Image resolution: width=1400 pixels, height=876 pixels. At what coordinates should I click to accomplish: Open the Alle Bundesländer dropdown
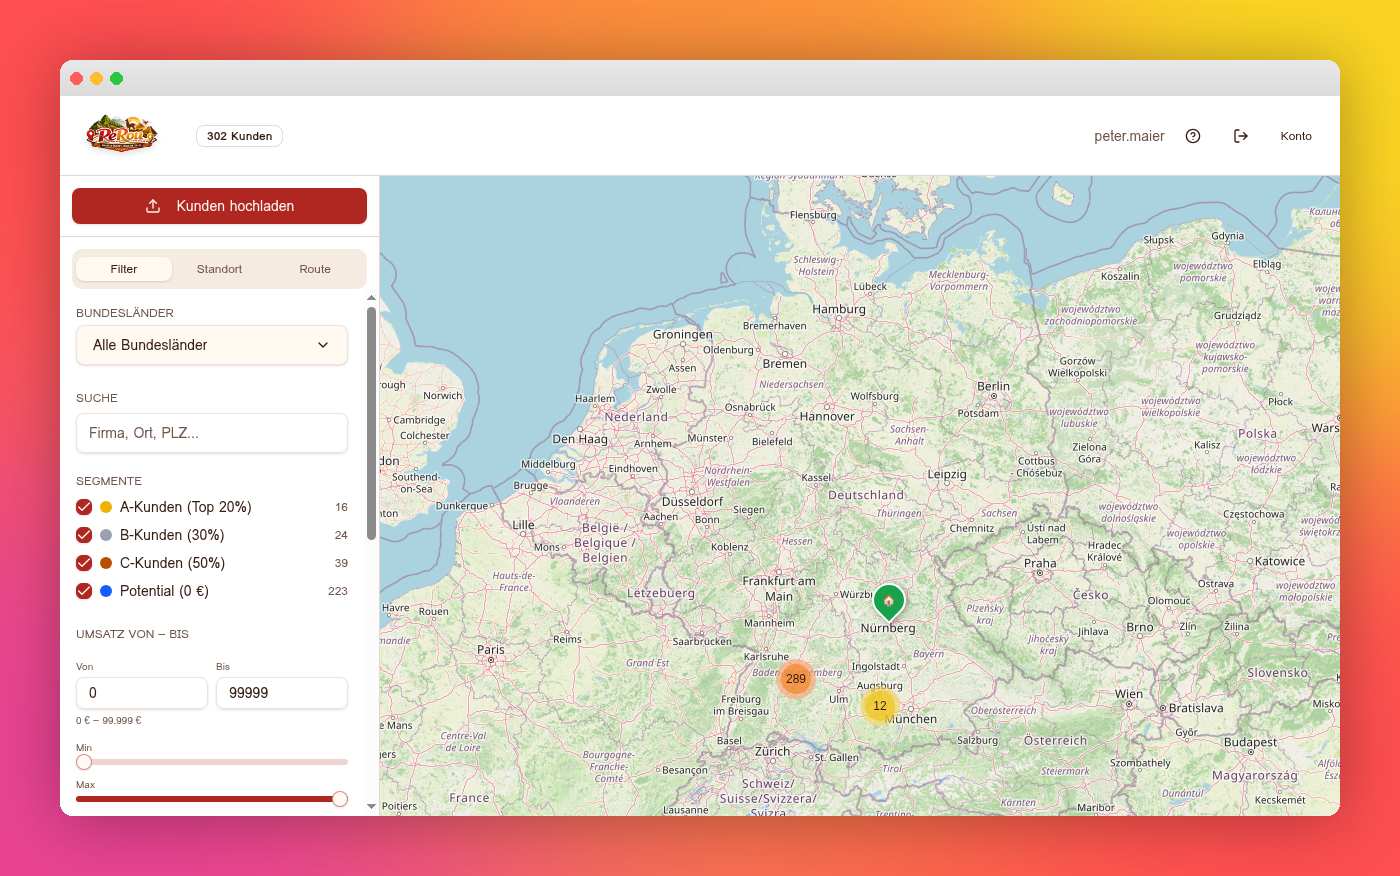click(x=212, y=345)
